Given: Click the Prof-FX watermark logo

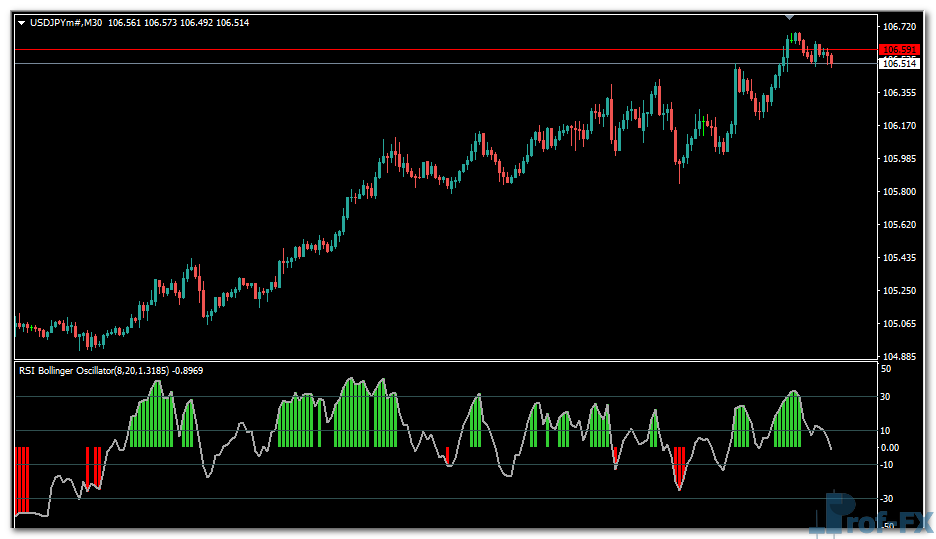Looking at the screenshot, I should click(x=870, y=517).
